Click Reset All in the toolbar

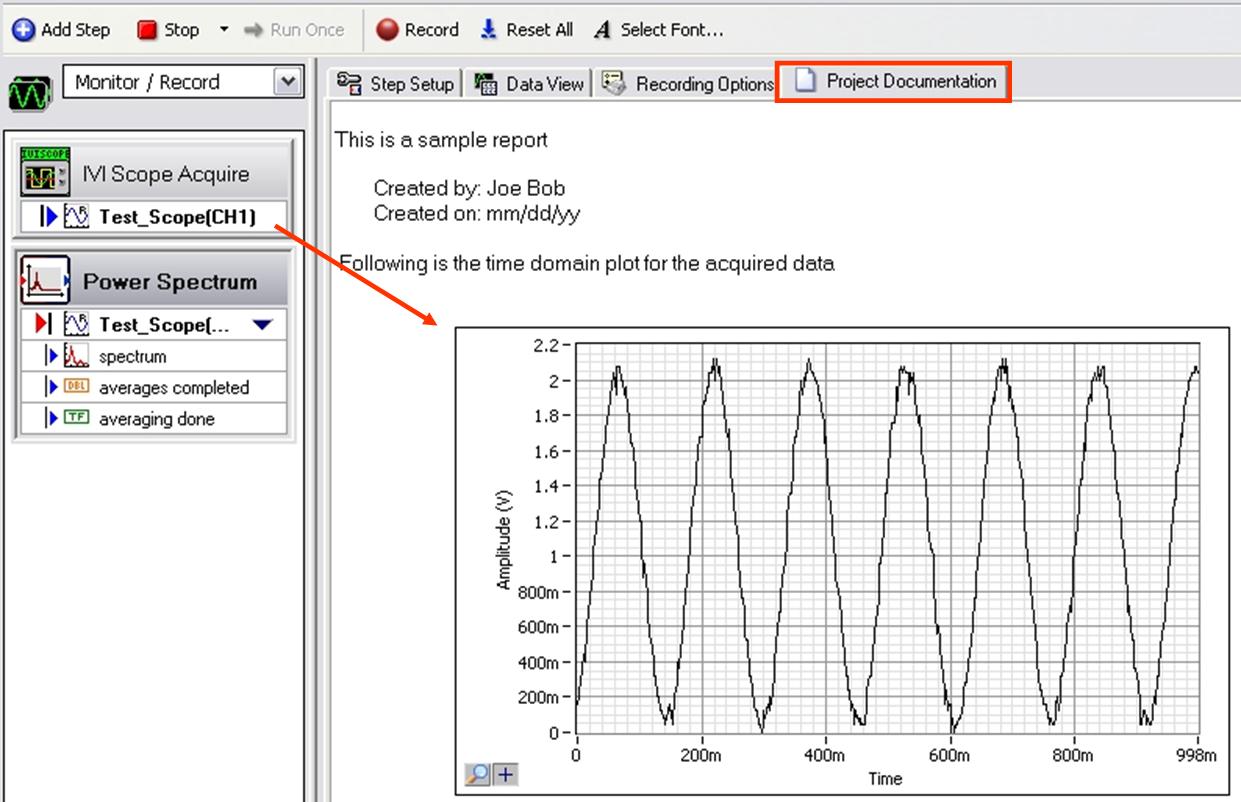click(527, 30)
